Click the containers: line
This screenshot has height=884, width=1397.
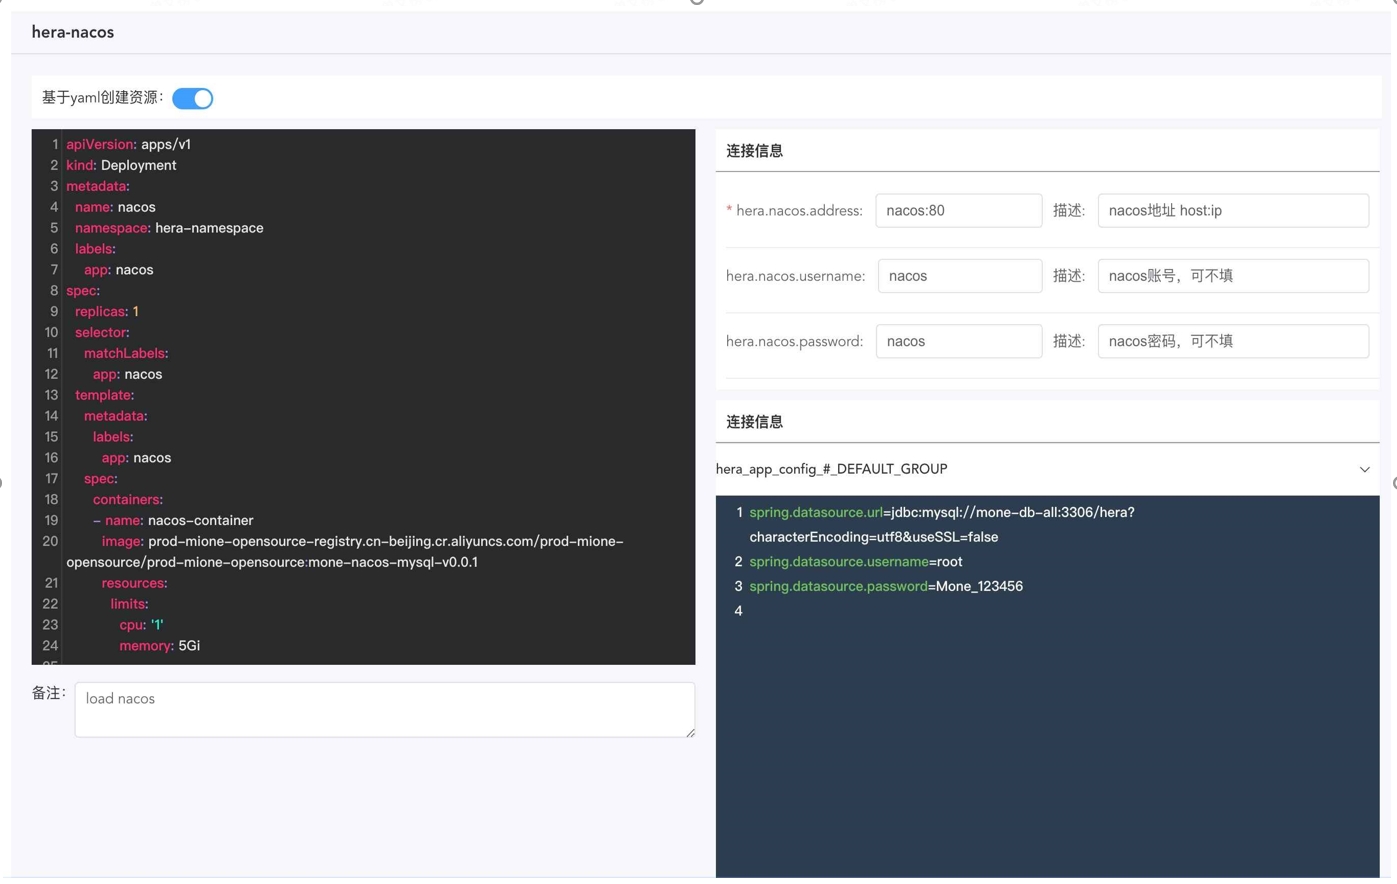click(128, 499)
